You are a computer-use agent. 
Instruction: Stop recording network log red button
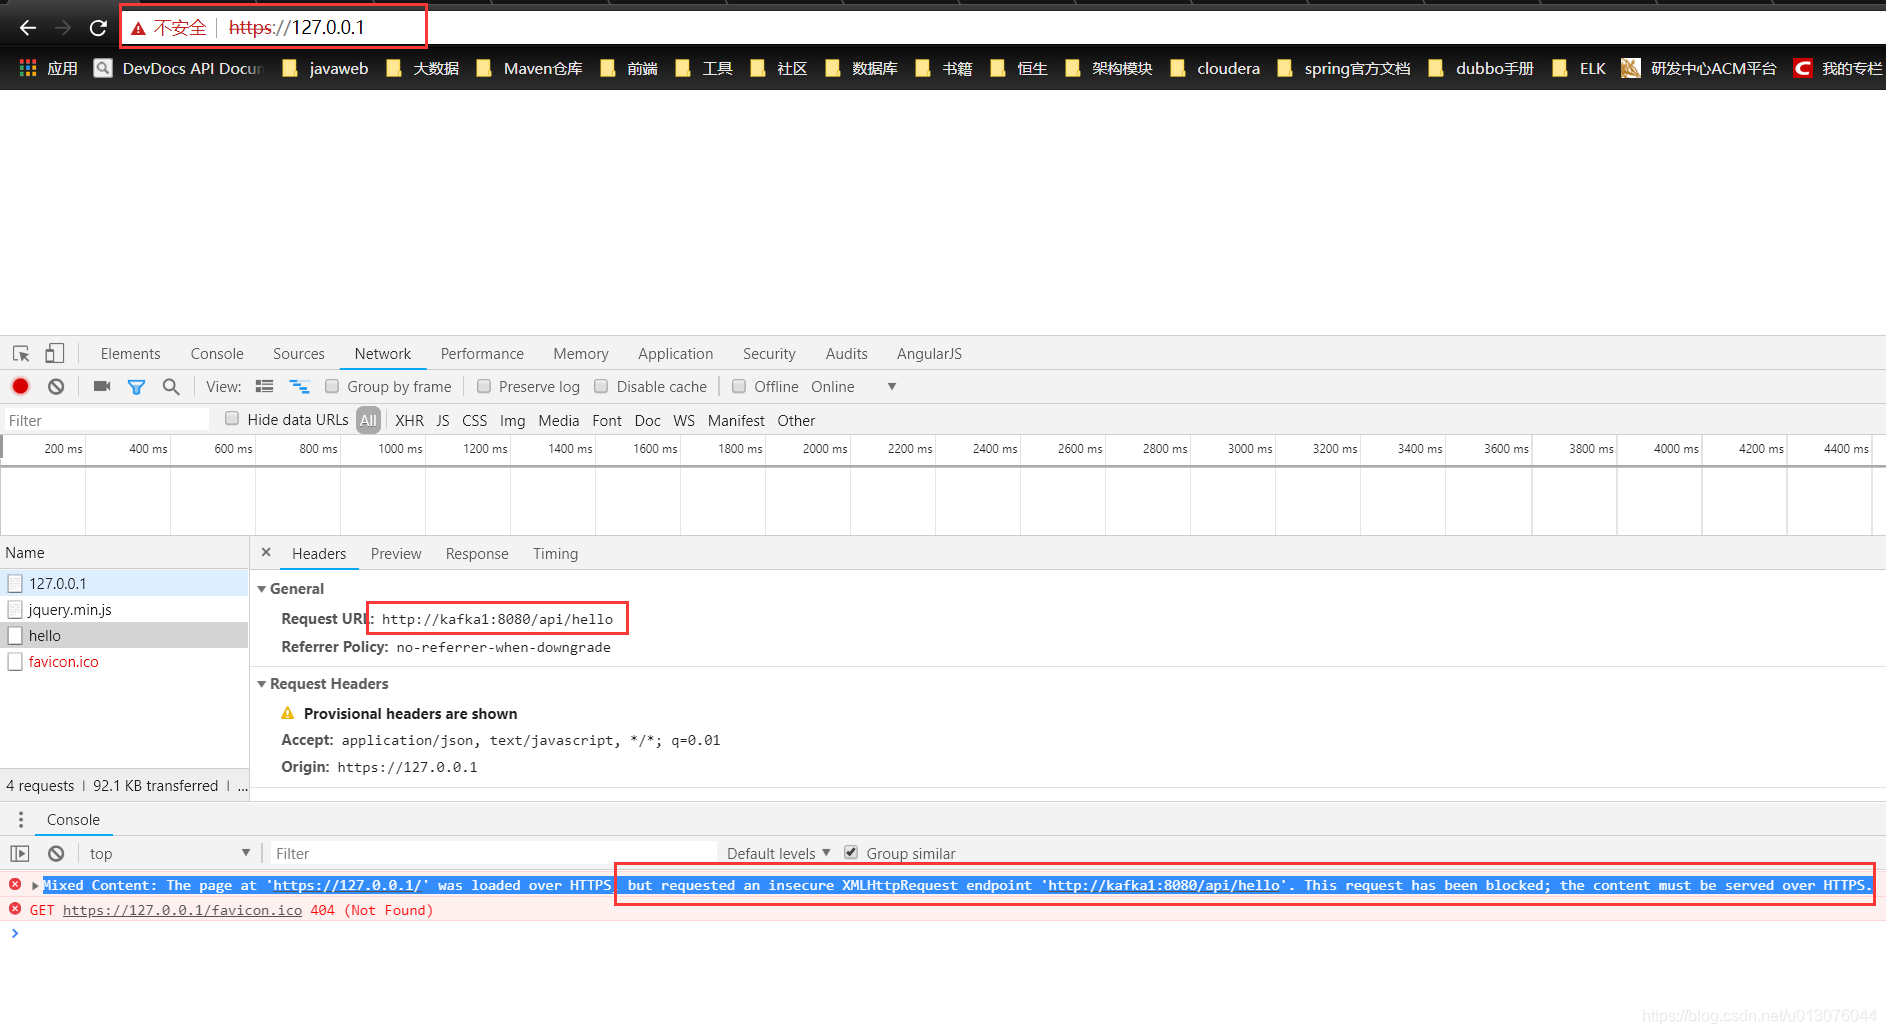20,386
